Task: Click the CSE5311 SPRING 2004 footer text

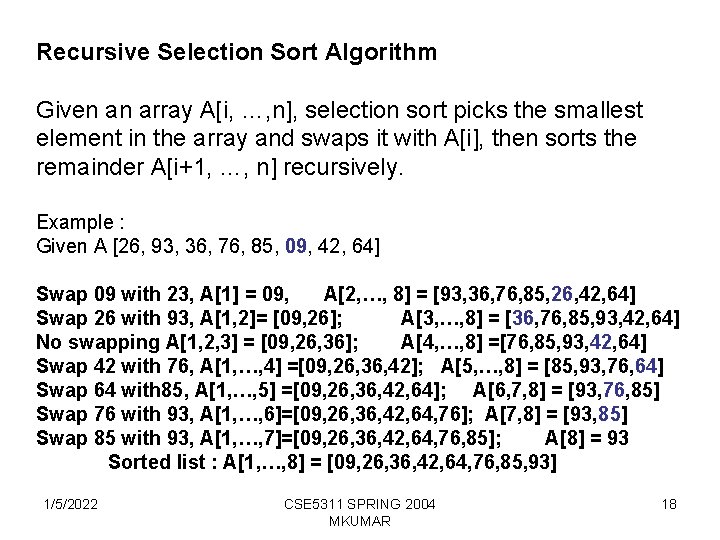Action: [360, 504]
